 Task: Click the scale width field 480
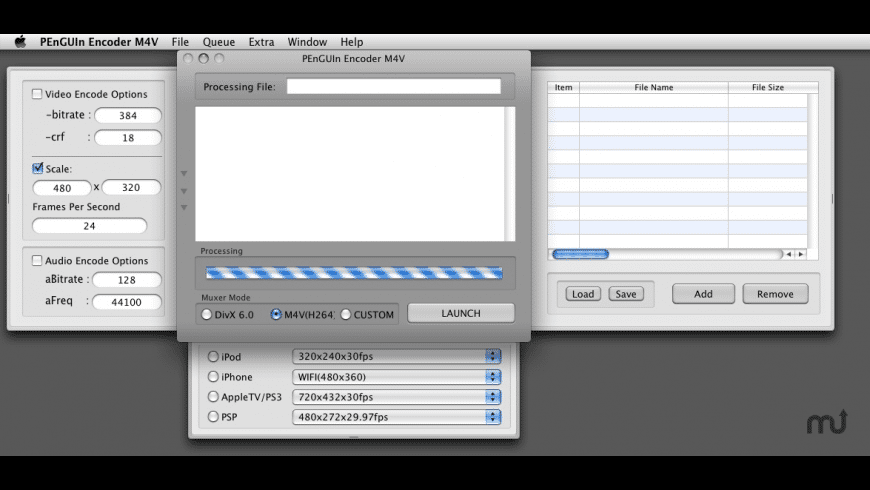(x=62, y=188)
